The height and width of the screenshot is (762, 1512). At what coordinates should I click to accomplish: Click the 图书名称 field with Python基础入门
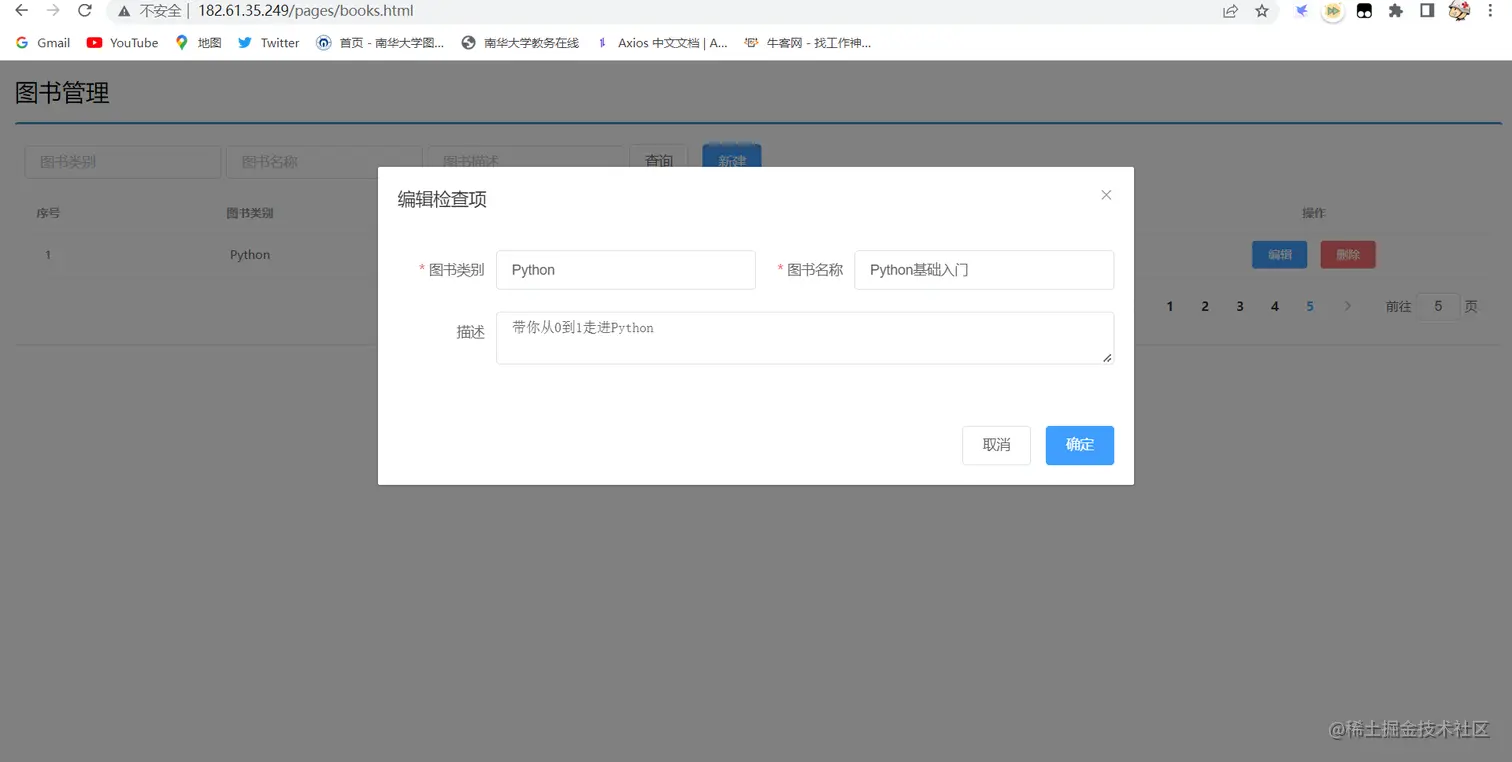[x=984, y=270]
